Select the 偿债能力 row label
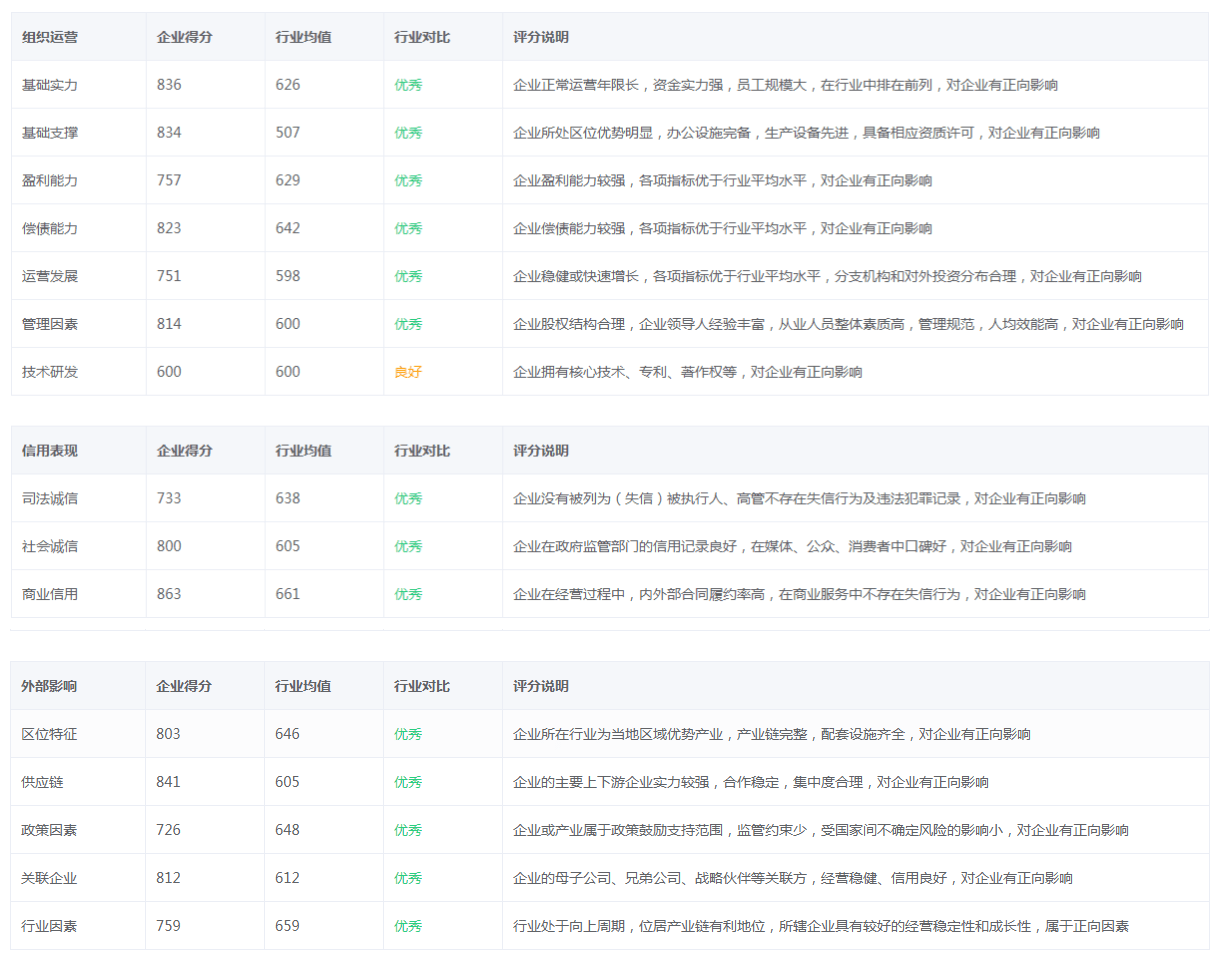 click(50, 229)
